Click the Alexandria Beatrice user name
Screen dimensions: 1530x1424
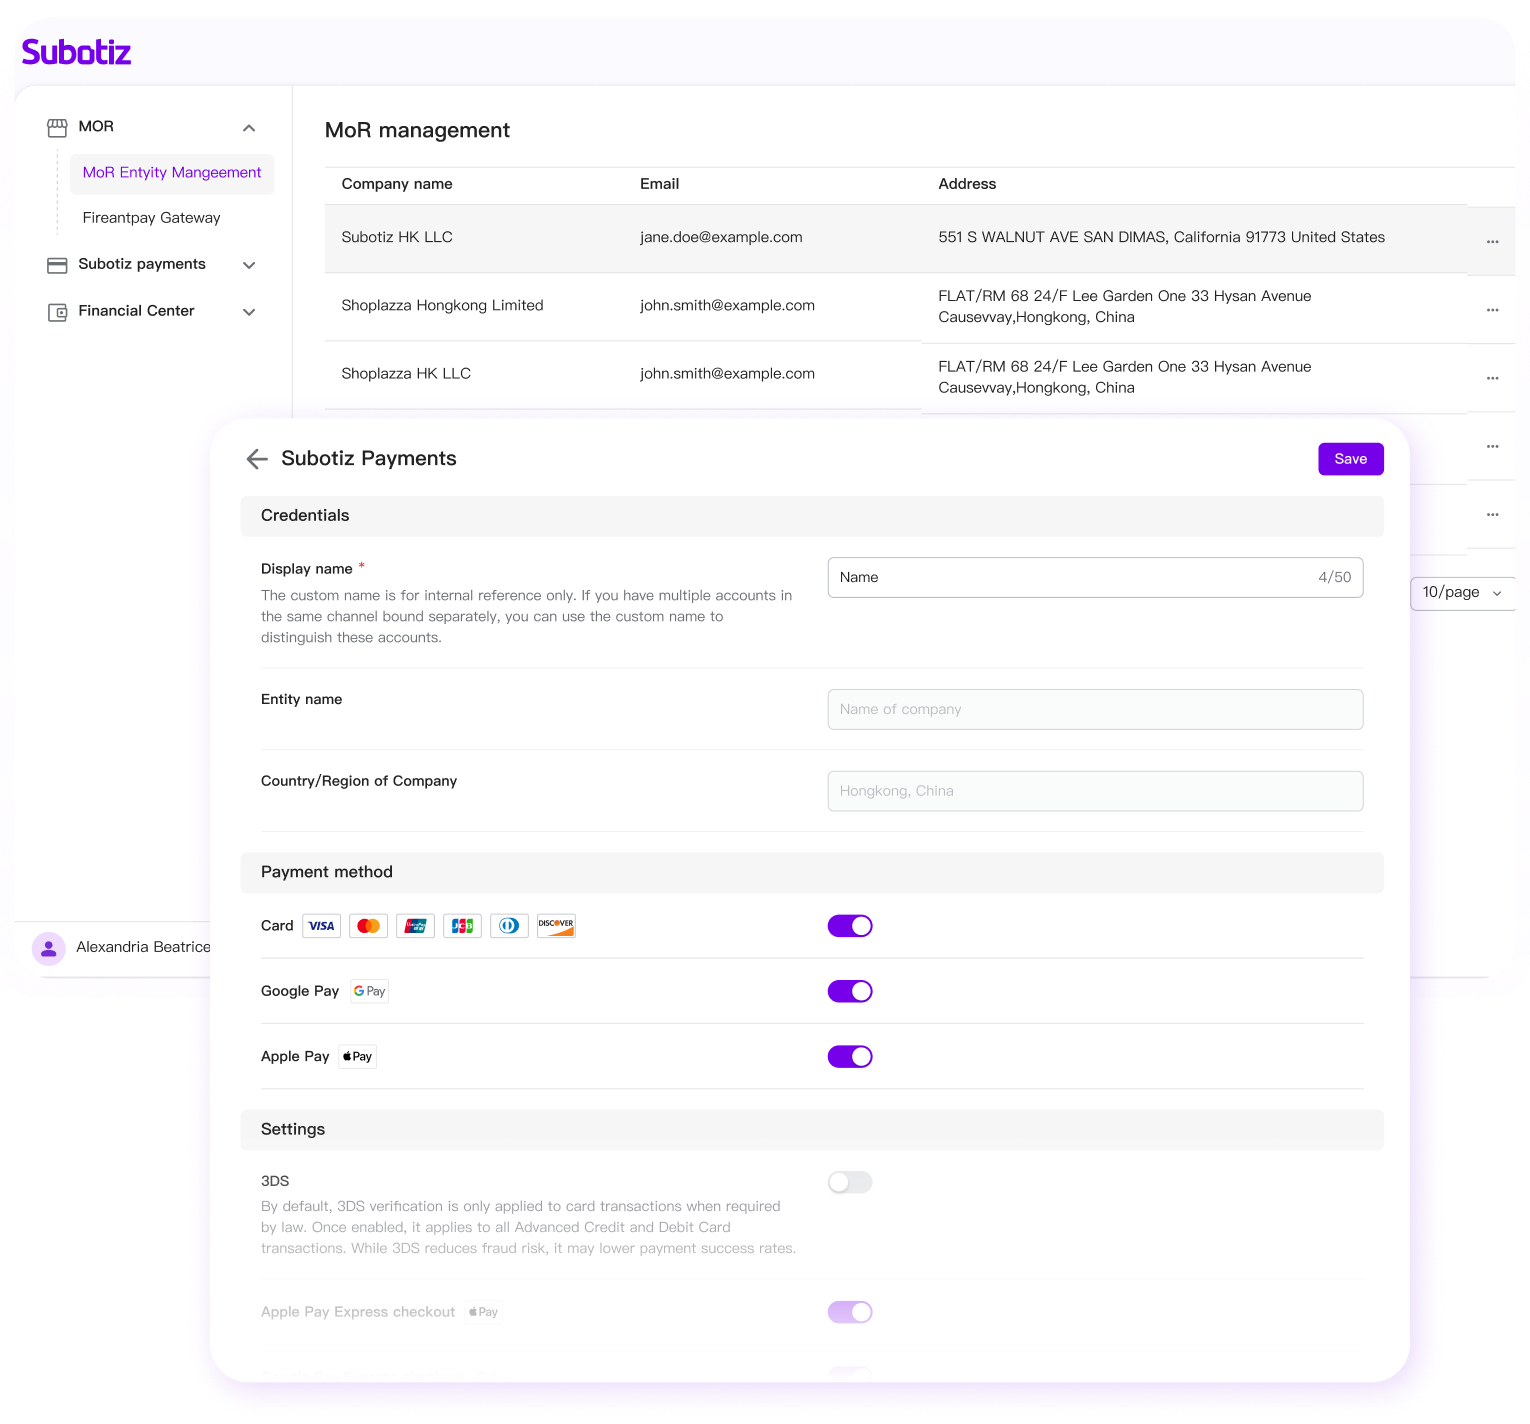click(x=143, y=947)
